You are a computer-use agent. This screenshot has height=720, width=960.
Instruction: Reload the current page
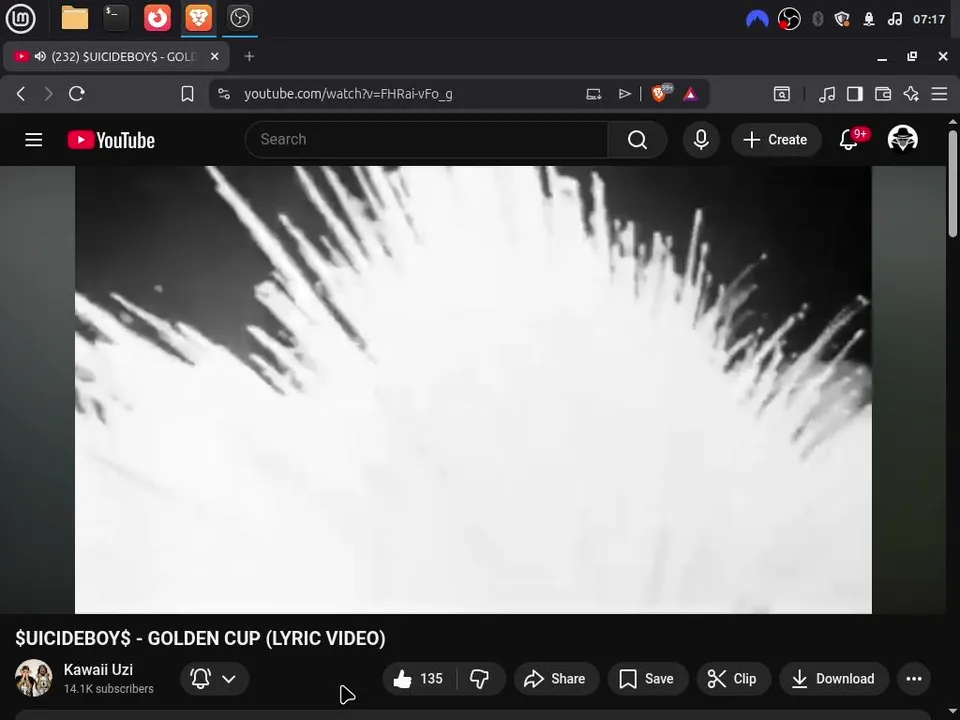77,94
